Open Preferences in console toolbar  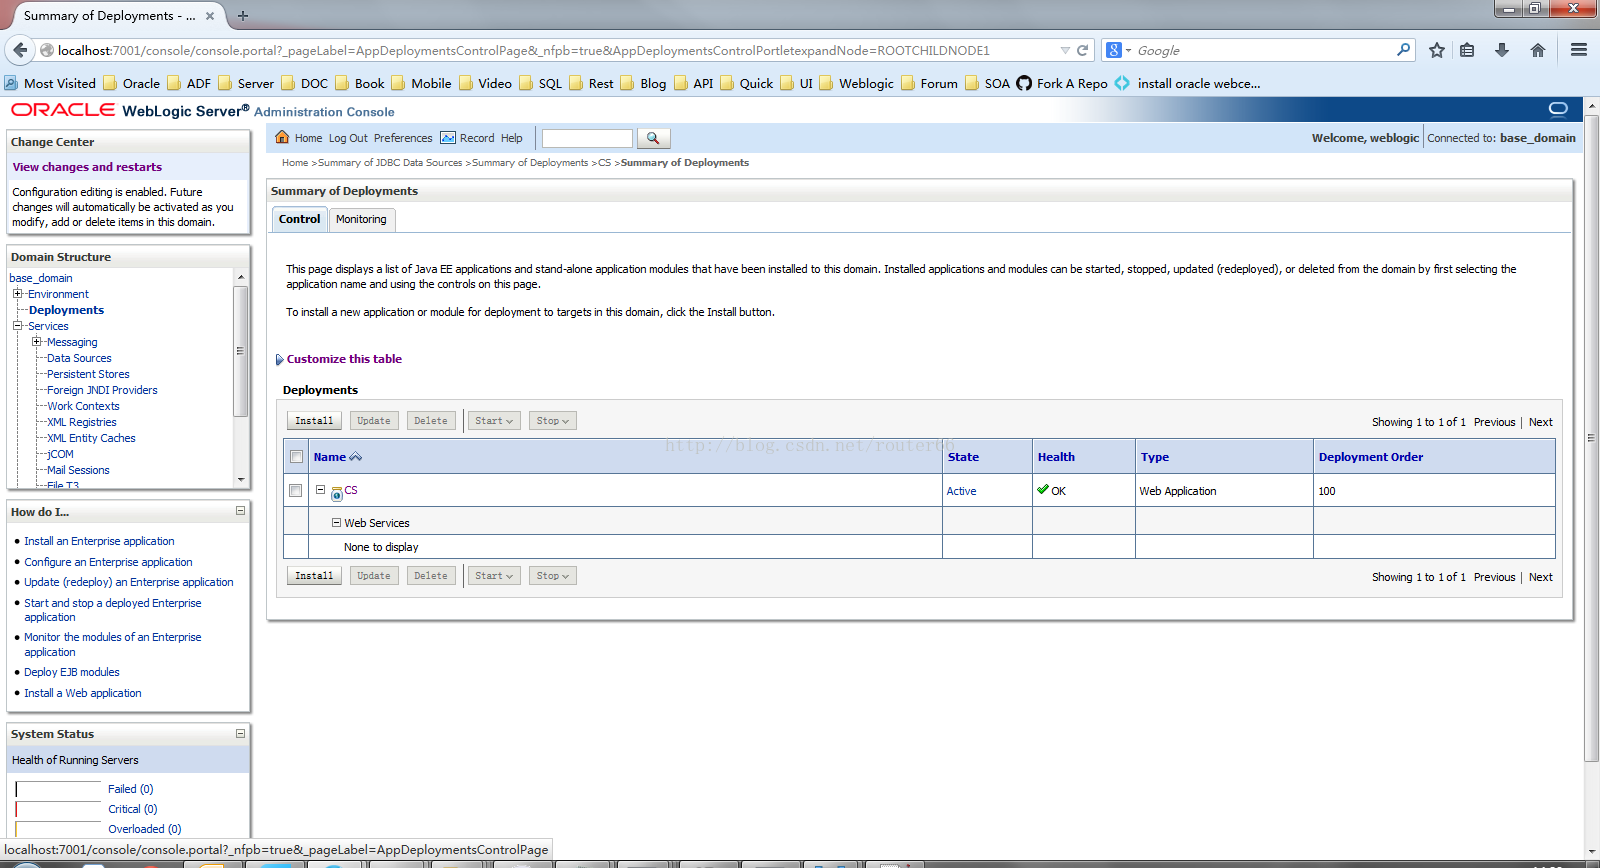pos(403,138)
